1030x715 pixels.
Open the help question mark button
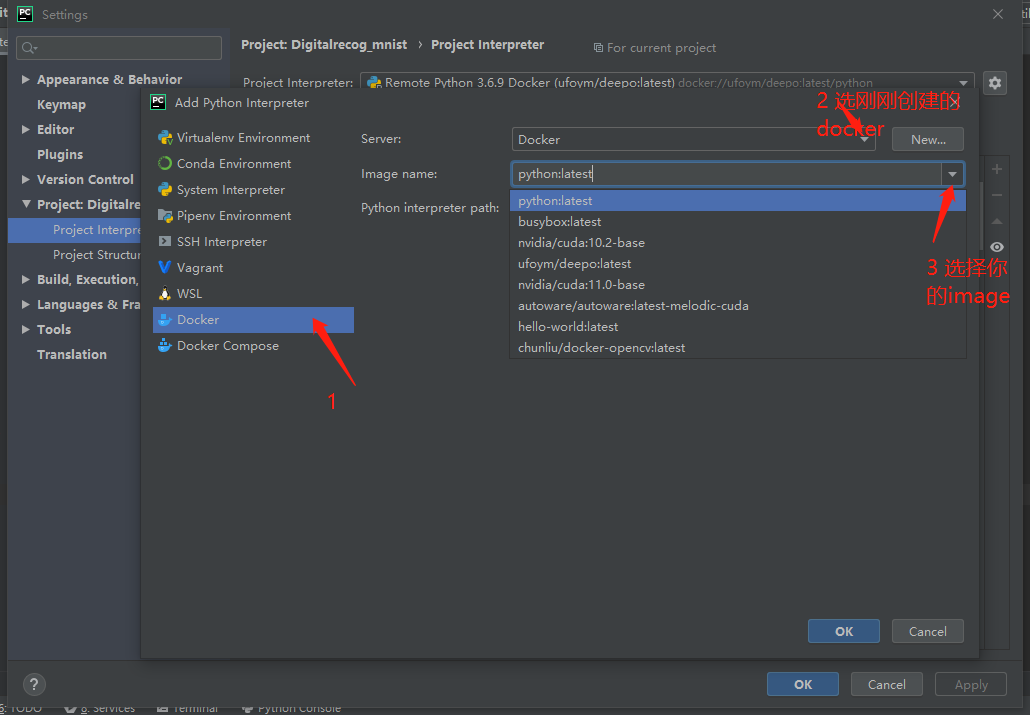coord(34,685)
